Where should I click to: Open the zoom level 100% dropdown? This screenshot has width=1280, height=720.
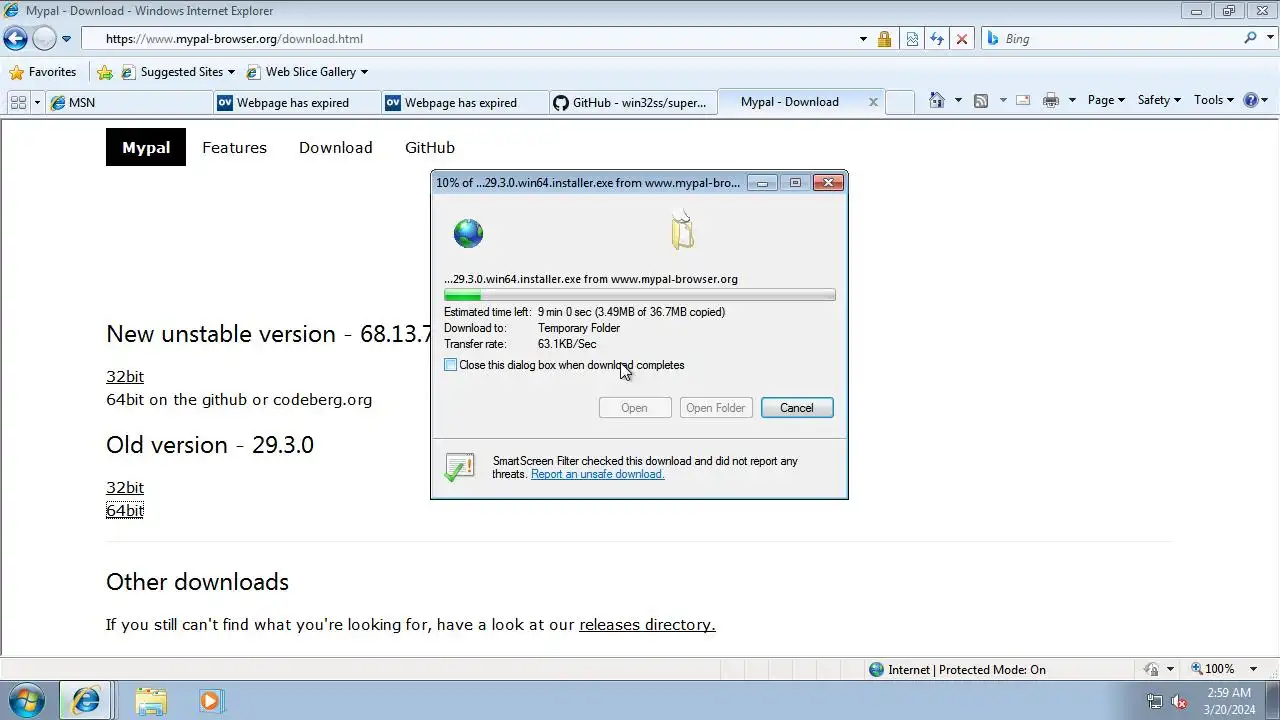[1255, 669]
